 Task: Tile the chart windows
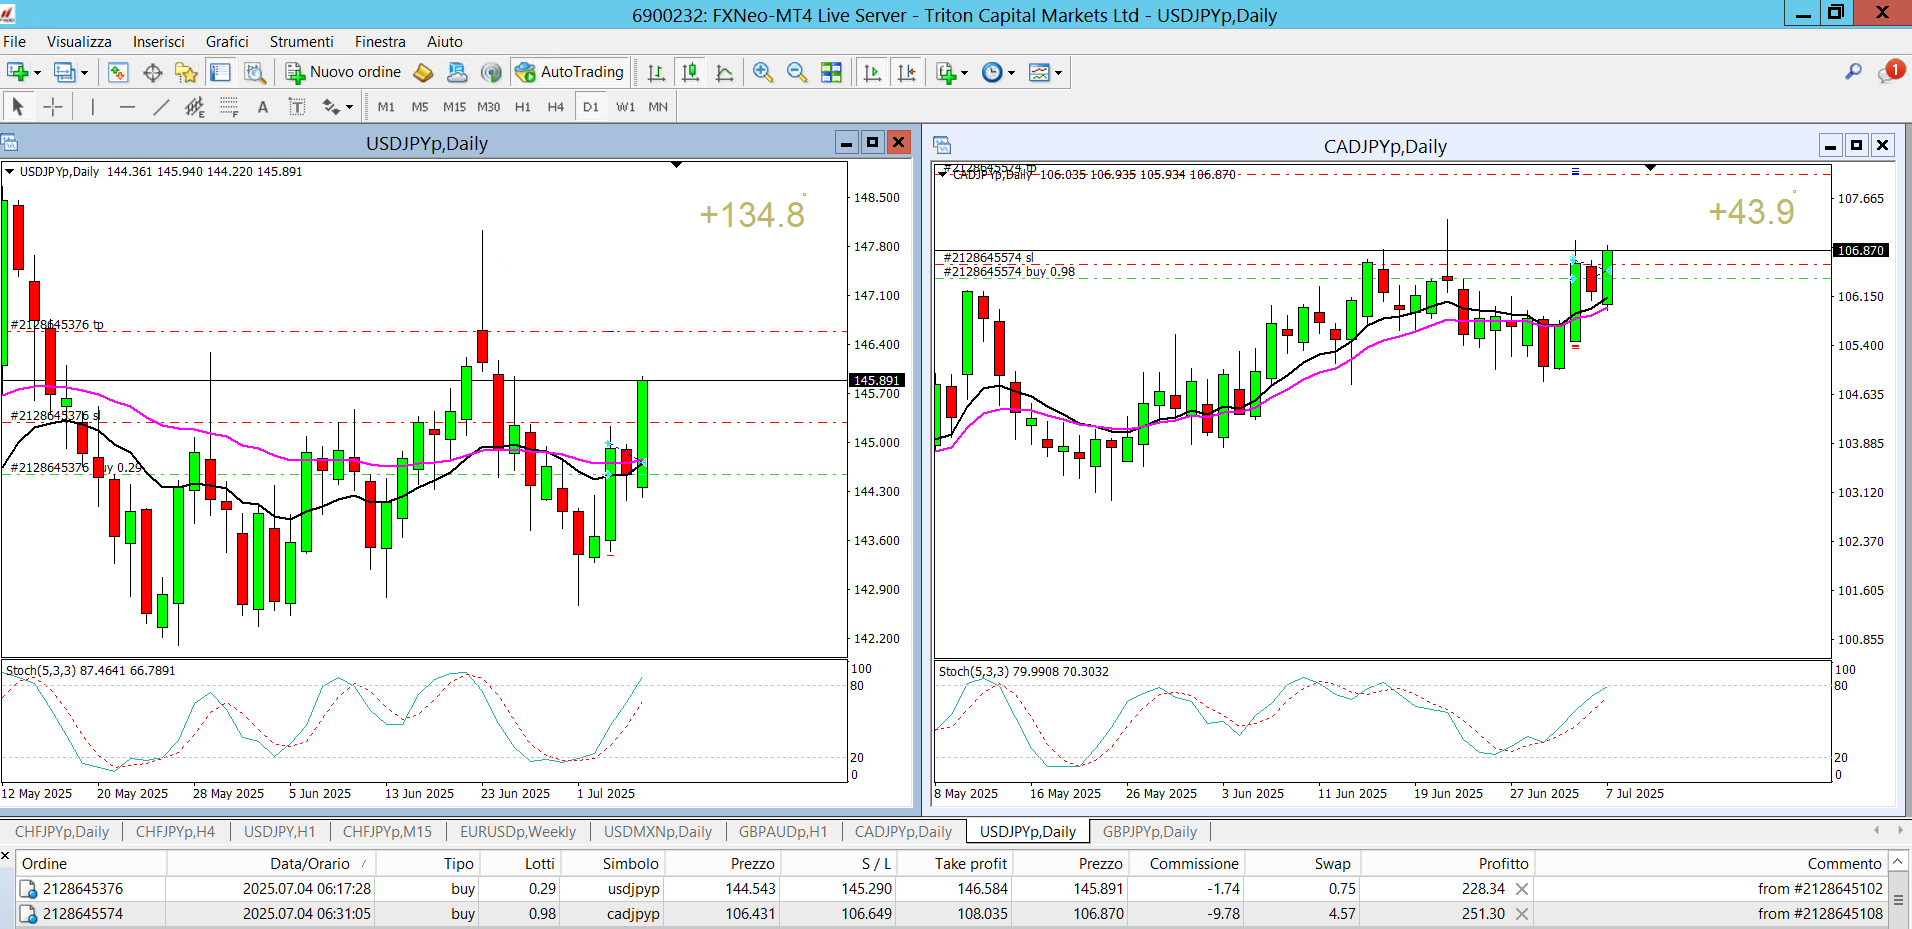coord(831,72)
